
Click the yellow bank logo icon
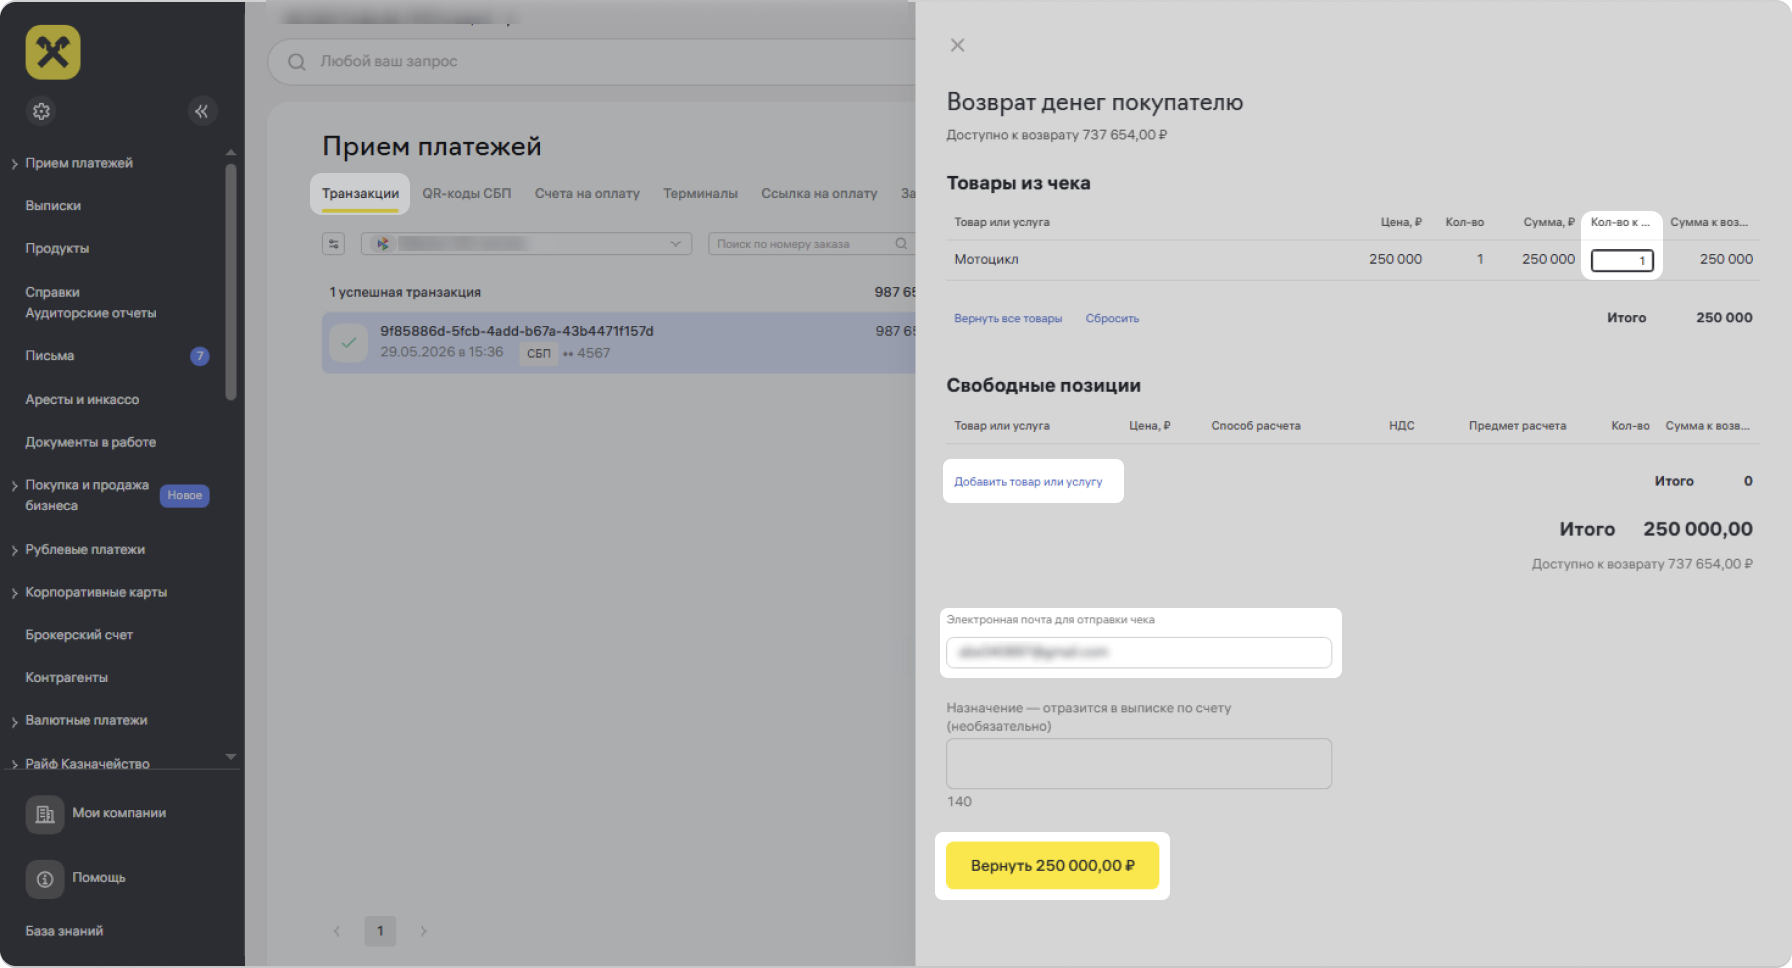pos(53,52)
